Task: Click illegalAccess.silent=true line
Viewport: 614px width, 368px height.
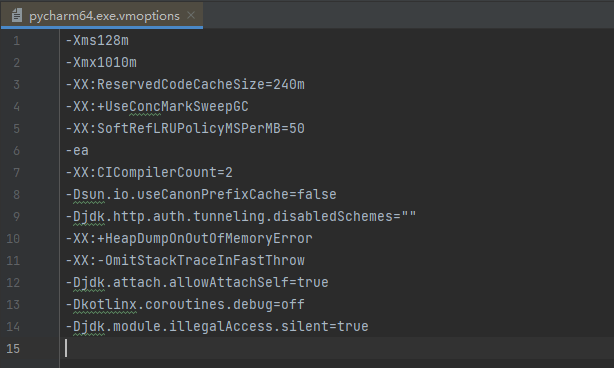Action: tap(217, 327)
